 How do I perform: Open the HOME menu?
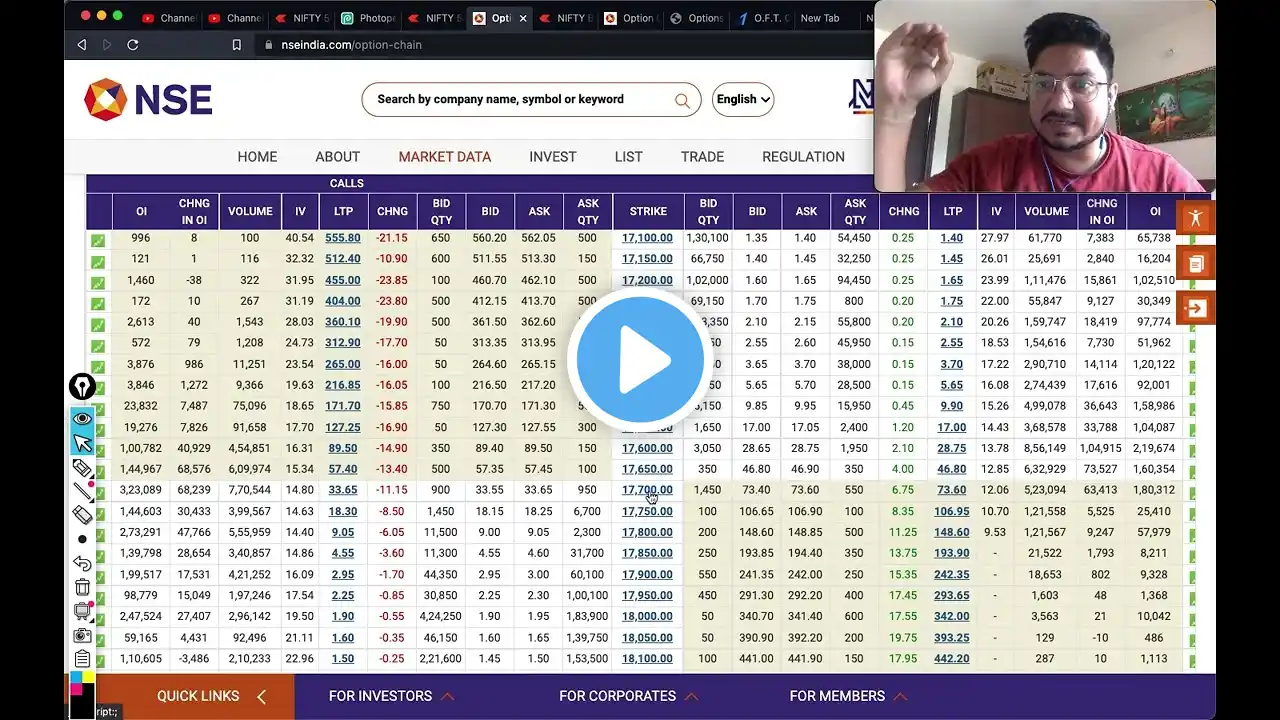[257, 157]
